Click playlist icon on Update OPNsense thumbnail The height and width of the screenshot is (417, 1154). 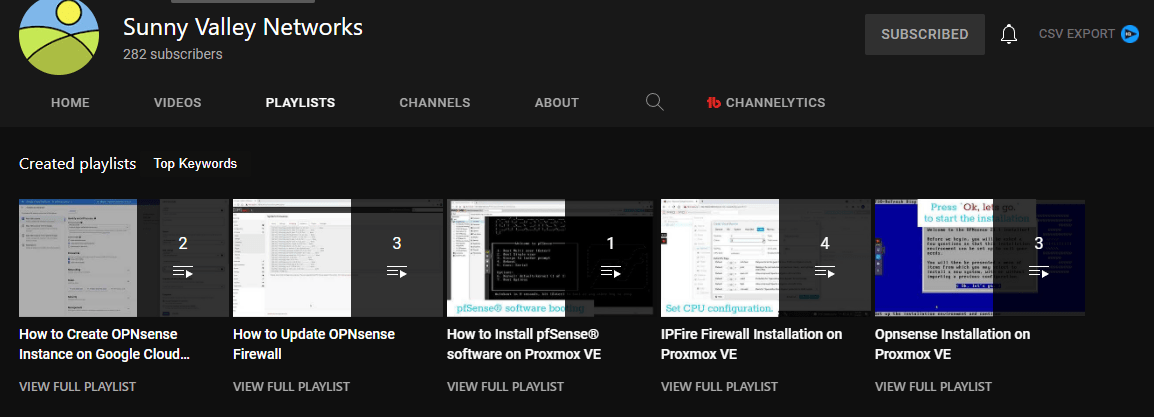(x=397, y=271)
